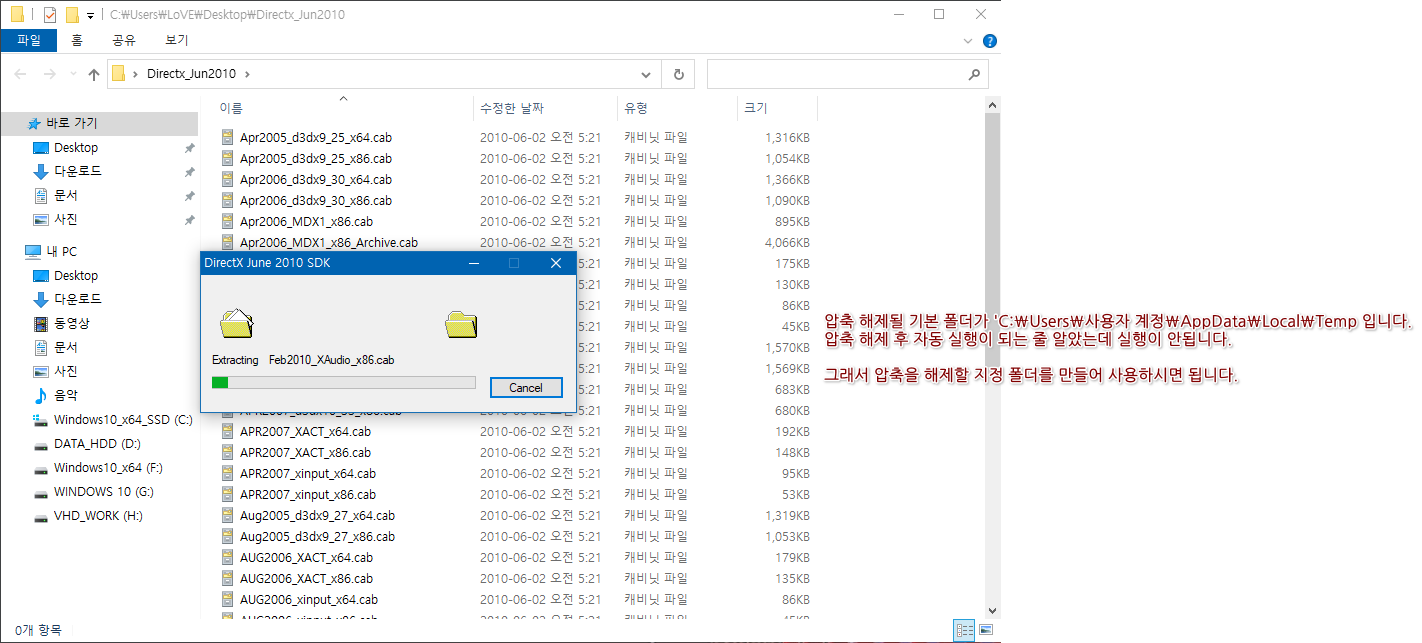Click the Directx_Jun2010 breadcrumb
The height and width of the screenshot is (643, 1422).
193,74
